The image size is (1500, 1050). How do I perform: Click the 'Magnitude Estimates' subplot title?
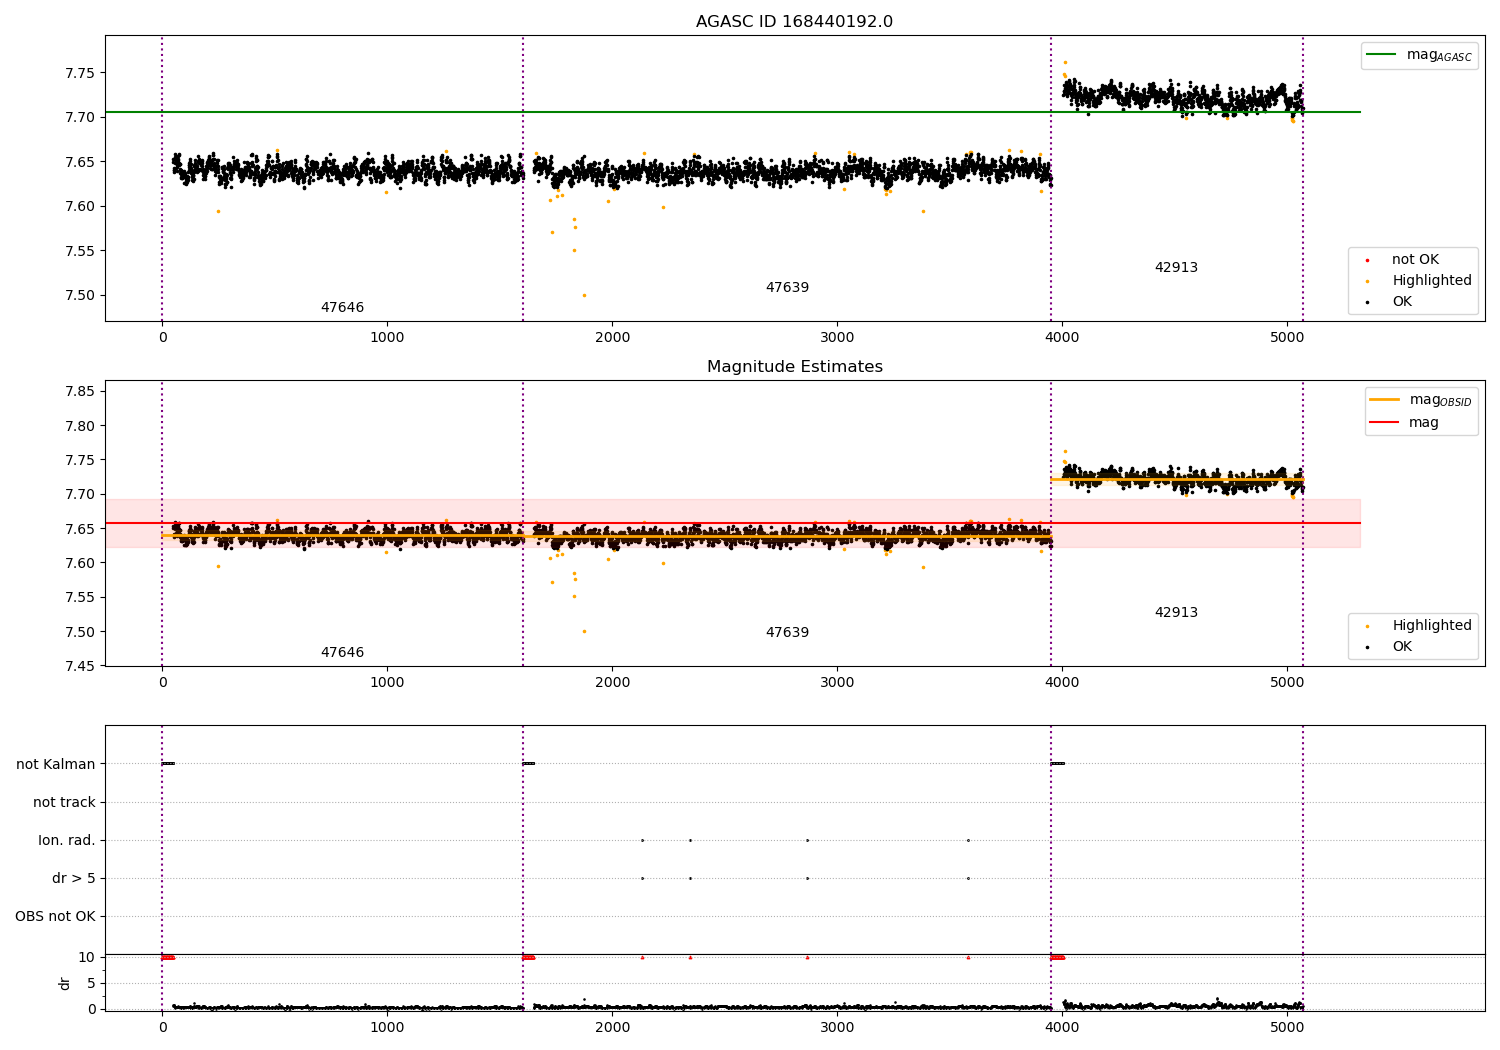(794, 367)
